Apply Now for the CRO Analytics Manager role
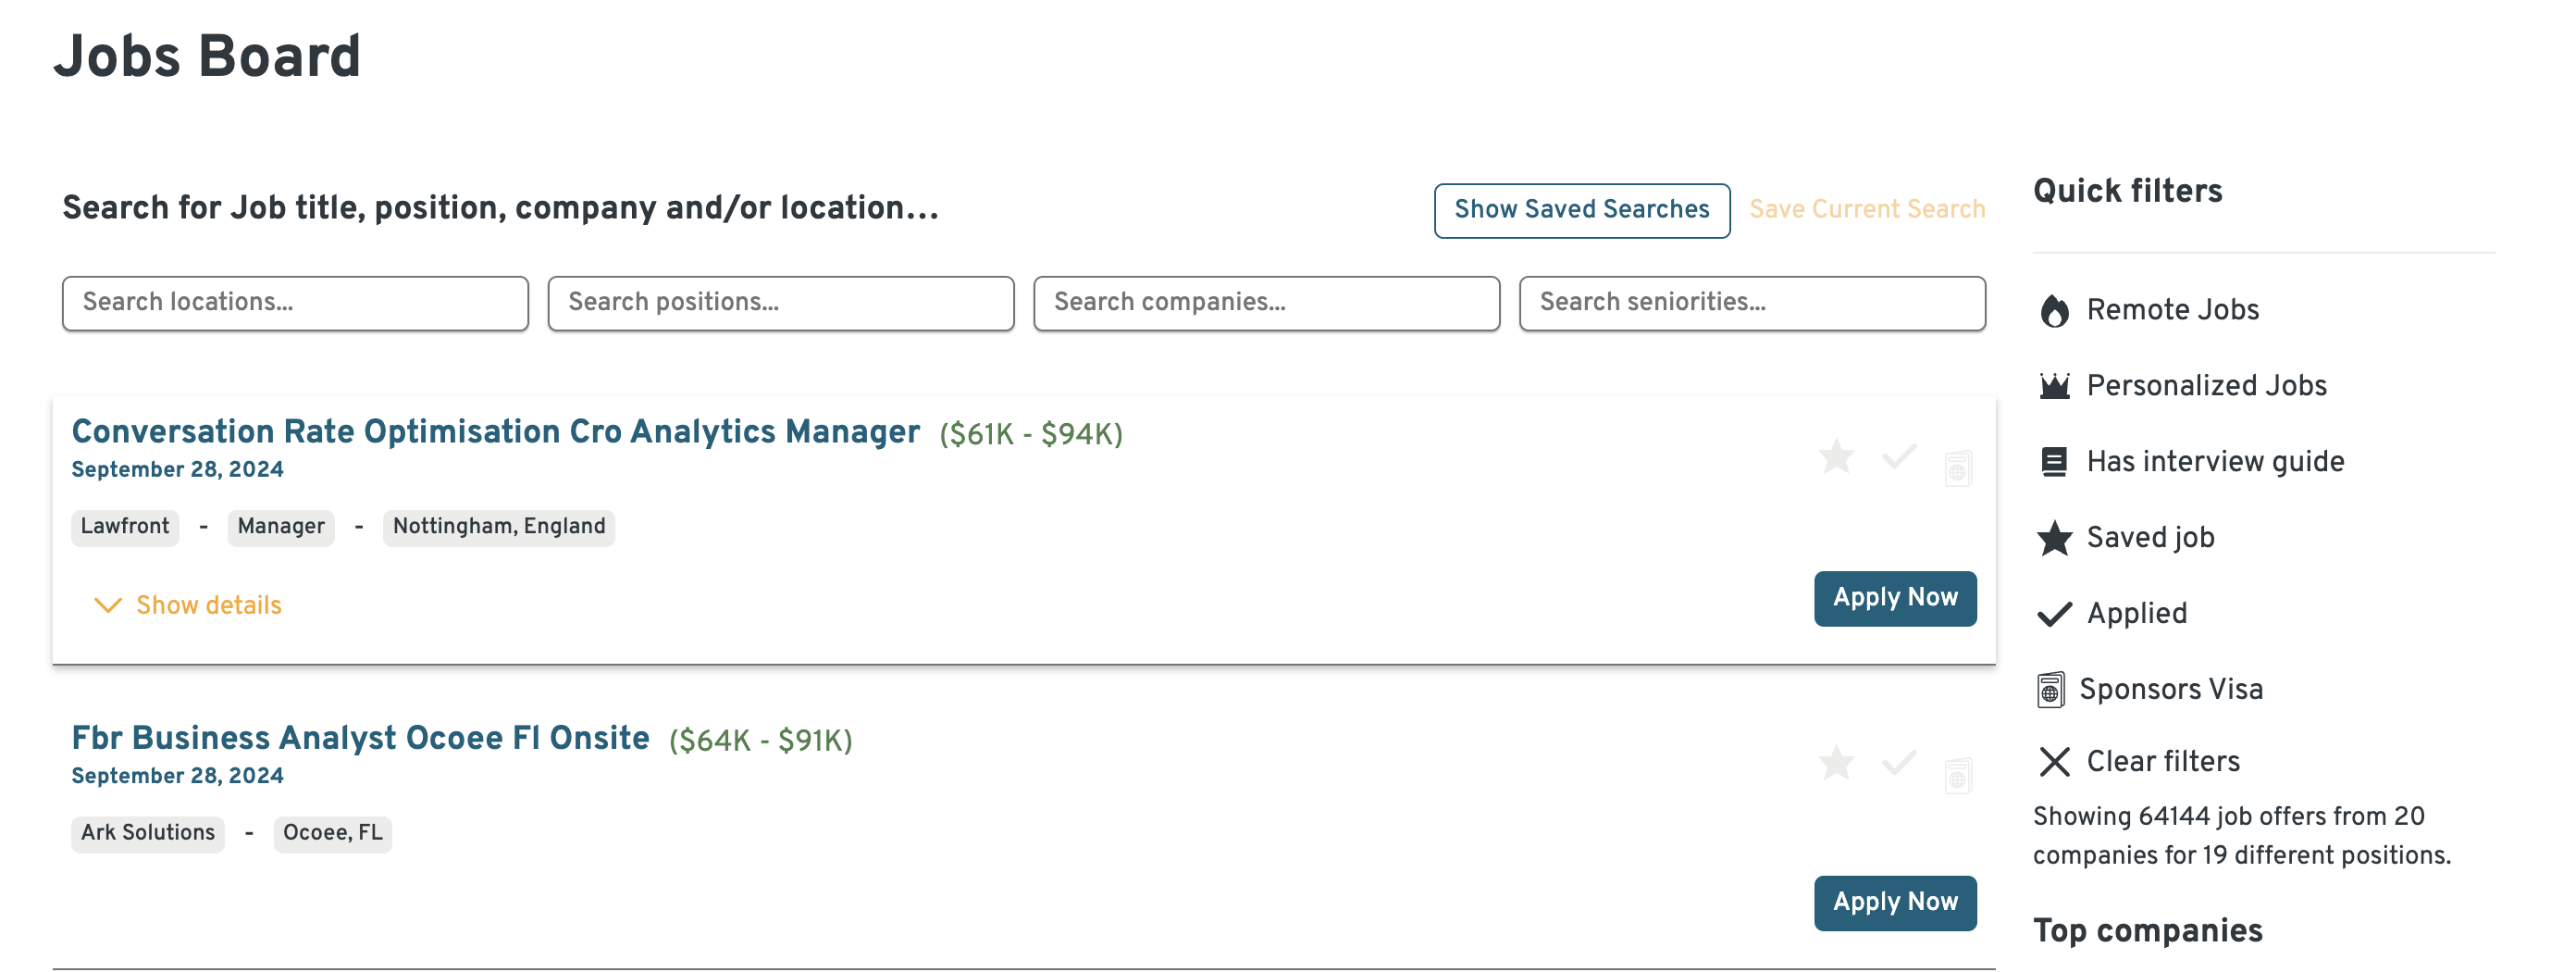Image resolution: width=2576 pixels, height=972 pixels. point(1895,598)
